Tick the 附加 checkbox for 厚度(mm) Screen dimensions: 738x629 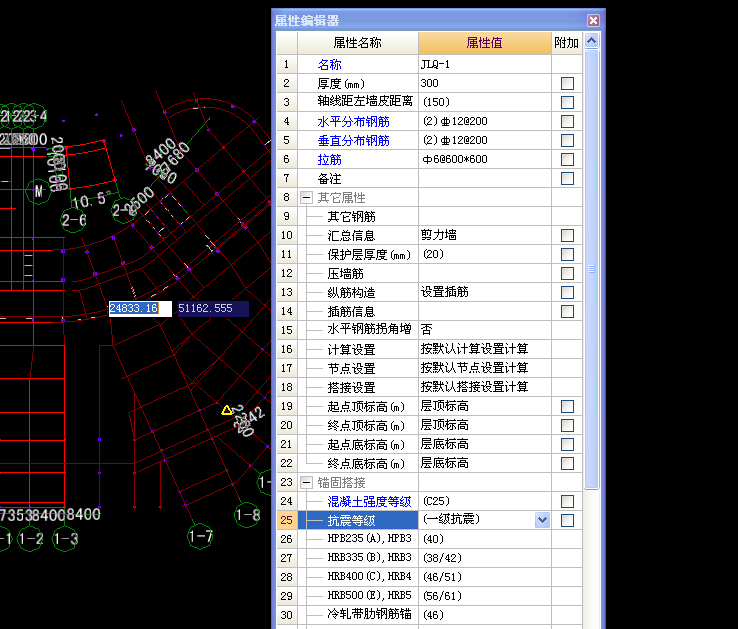coord(567,83)
